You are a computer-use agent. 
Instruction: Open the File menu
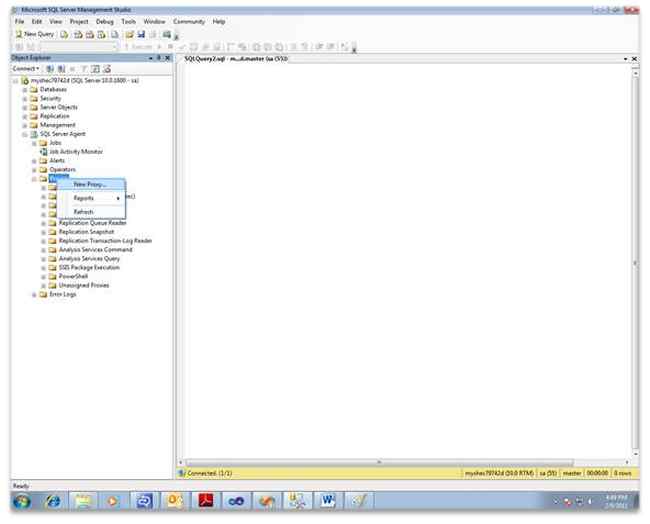pyautogui.click(x=19, y=21)
